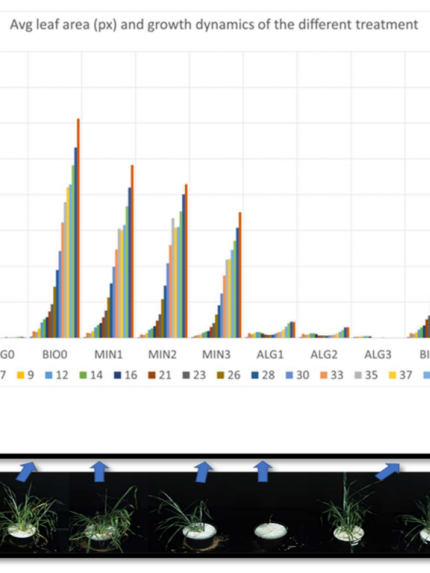
Task: Select the MIN3 axis label
Action: [216, 354]
